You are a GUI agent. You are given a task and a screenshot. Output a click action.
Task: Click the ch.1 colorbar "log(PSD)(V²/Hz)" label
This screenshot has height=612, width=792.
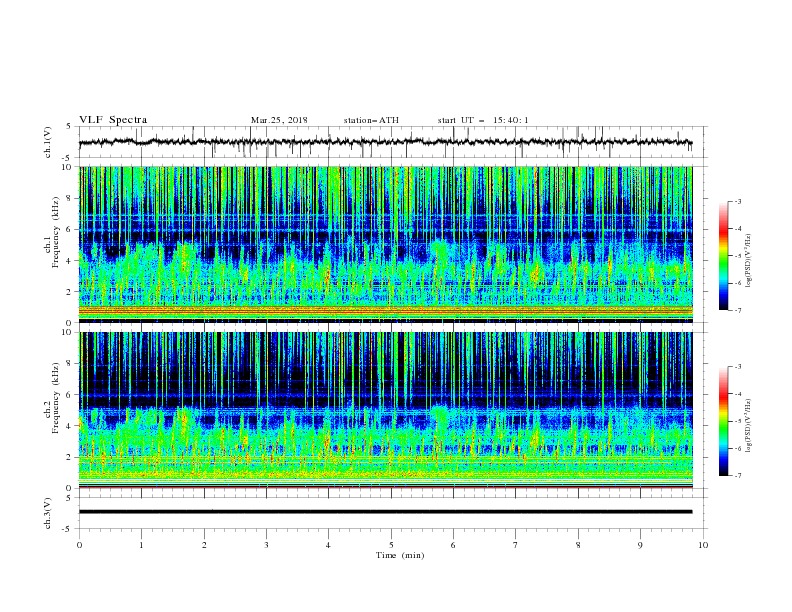point(749,261)
